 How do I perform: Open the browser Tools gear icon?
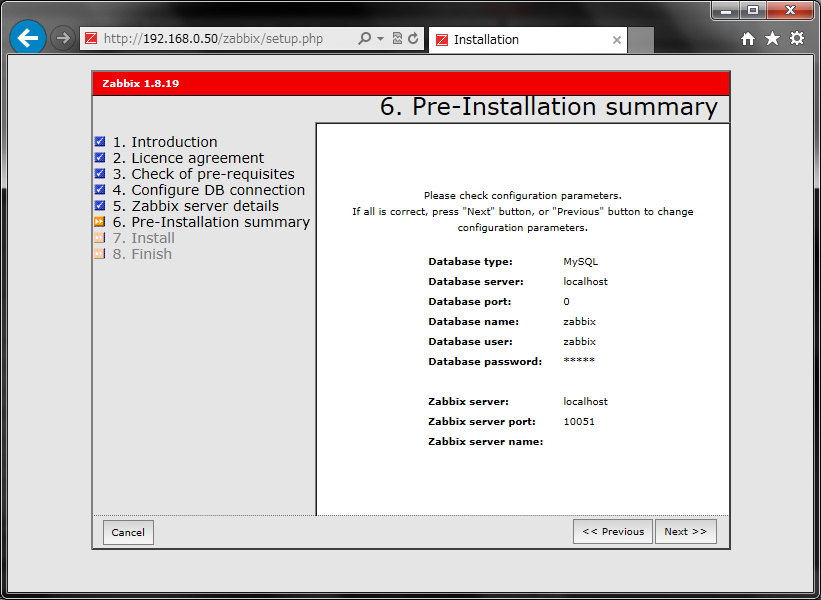797,38
